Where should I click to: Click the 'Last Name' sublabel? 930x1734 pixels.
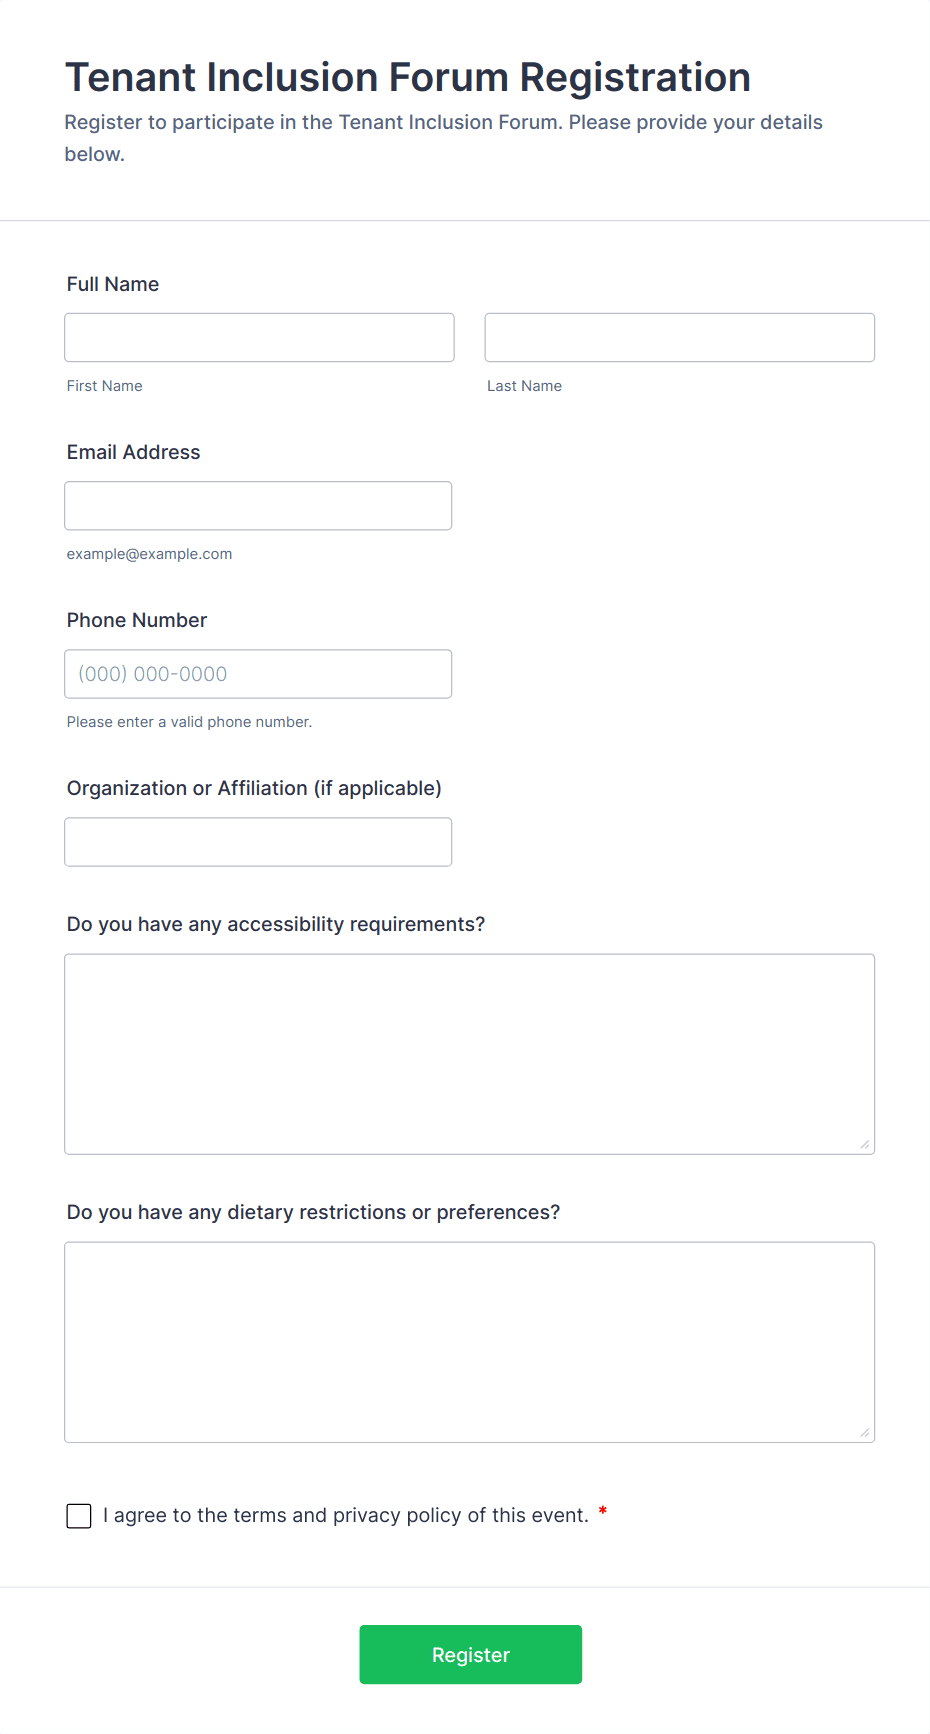525,386
